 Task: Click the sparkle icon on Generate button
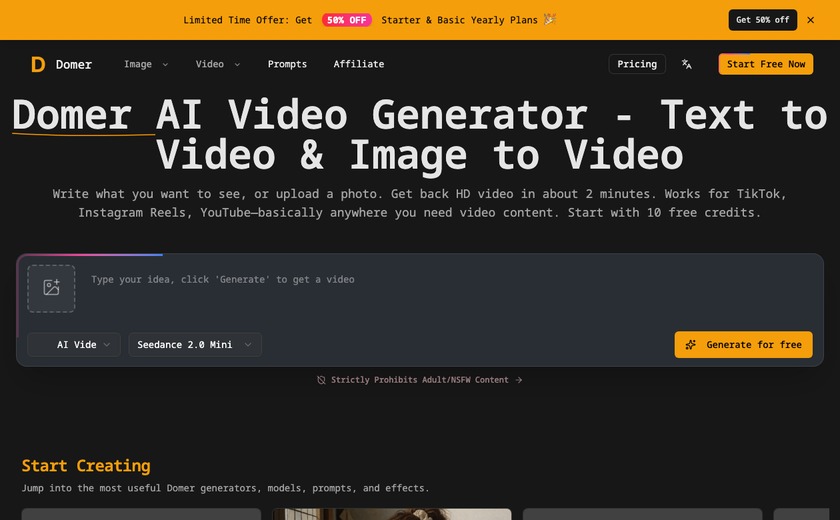point(691,345)
